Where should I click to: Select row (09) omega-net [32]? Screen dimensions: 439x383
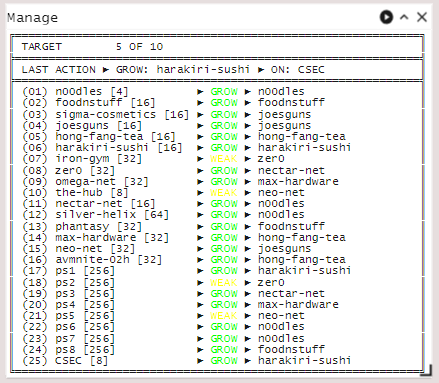[x=187, y=181]
